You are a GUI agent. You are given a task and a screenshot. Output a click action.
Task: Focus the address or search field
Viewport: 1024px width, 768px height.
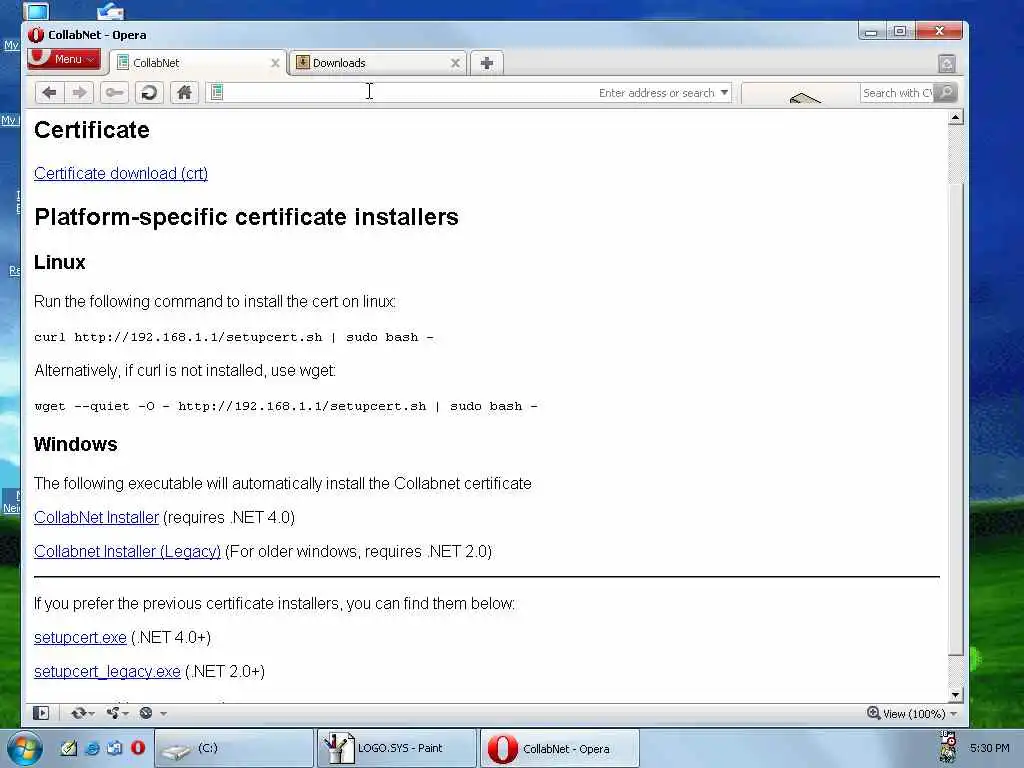click(x=469, y=93)
